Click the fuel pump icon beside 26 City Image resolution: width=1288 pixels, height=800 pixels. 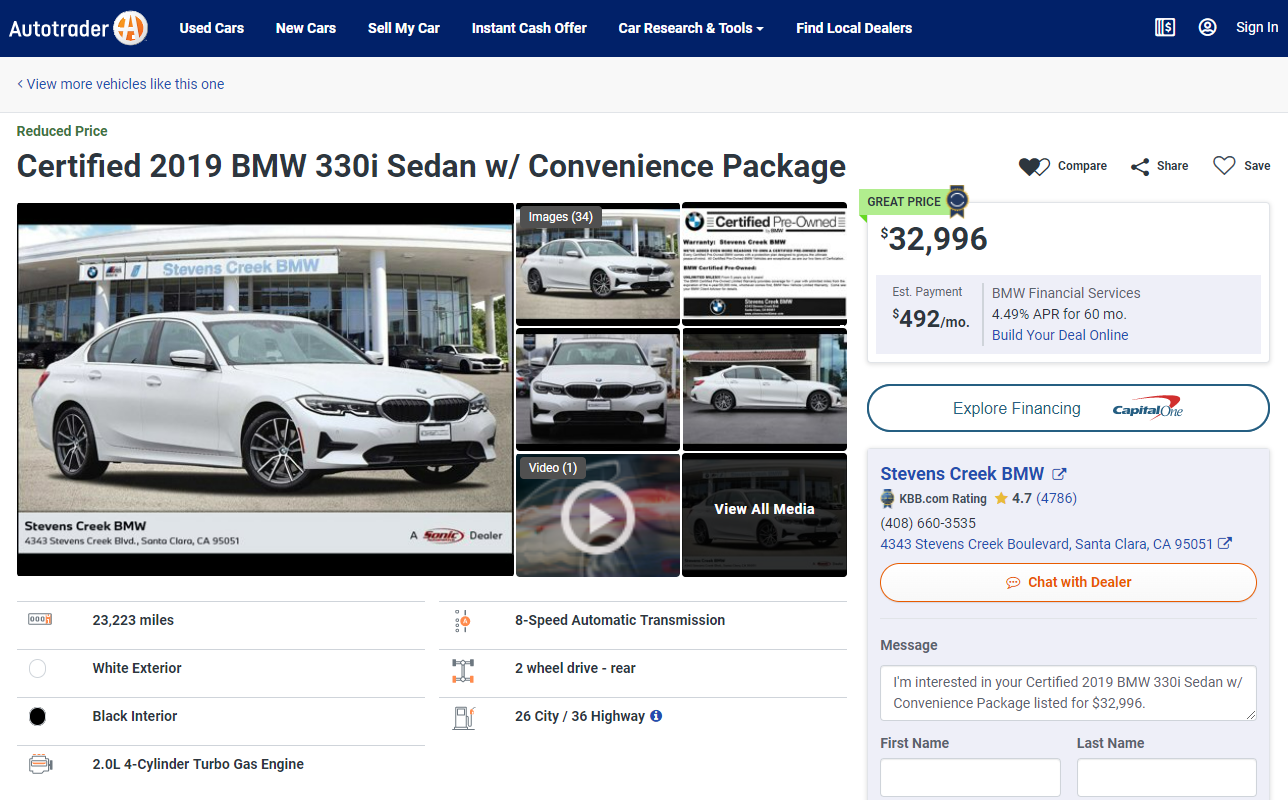tap(462, 717)
